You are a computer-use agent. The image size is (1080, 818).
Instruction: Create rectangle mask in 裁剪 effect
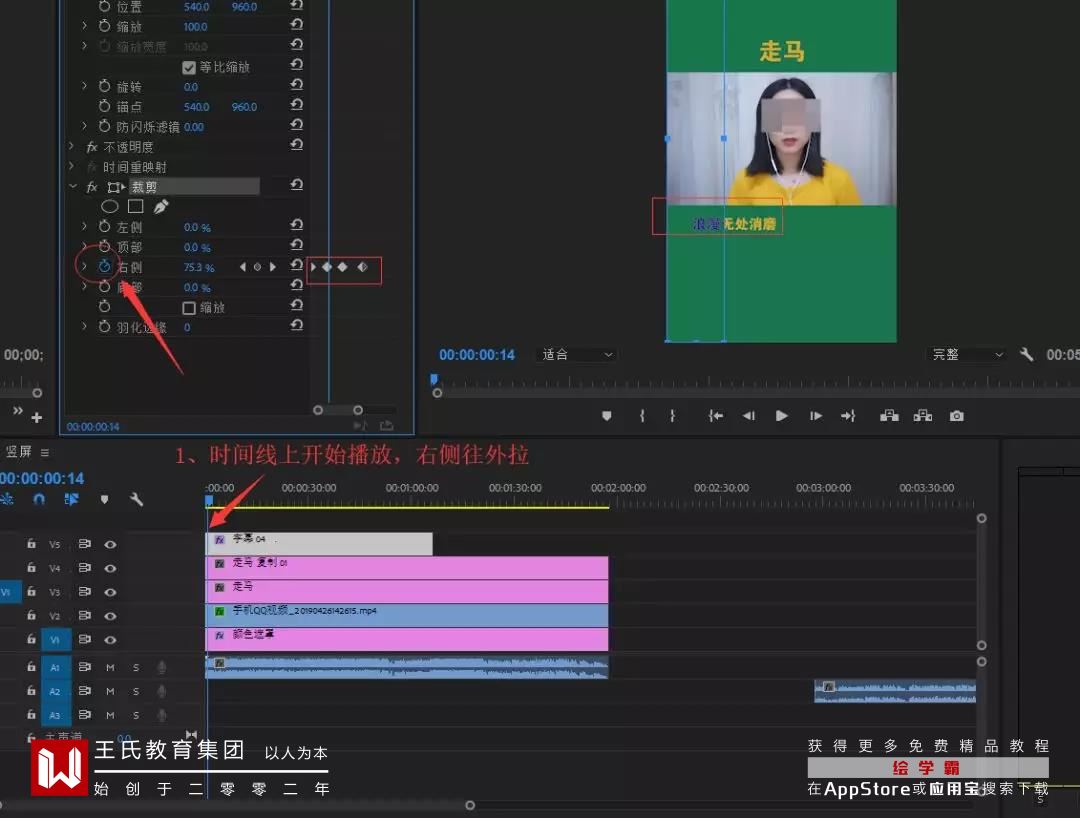coord(136,206)
